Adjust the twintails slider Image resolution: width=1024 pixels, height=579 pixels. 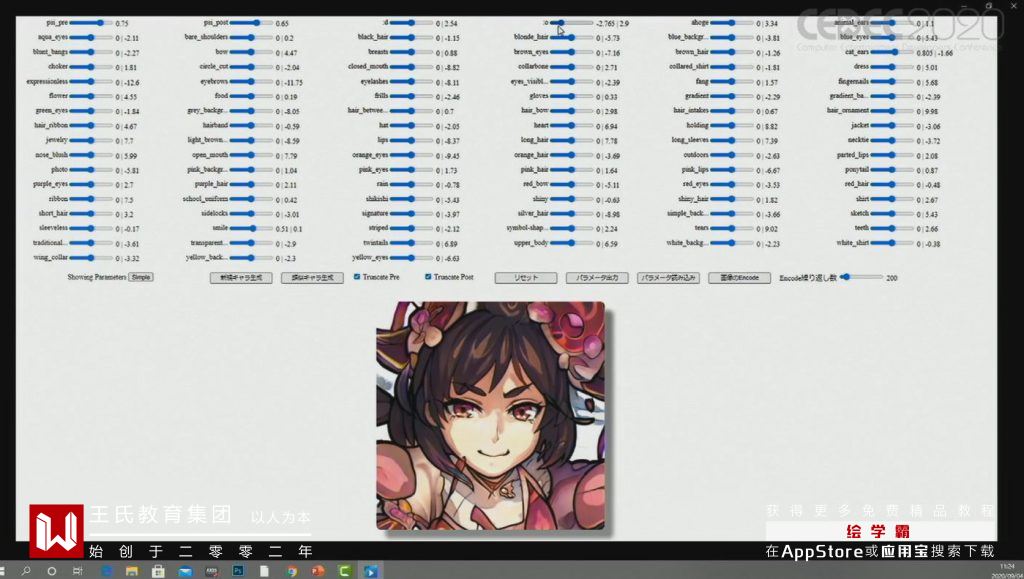[x=411, y=243]
